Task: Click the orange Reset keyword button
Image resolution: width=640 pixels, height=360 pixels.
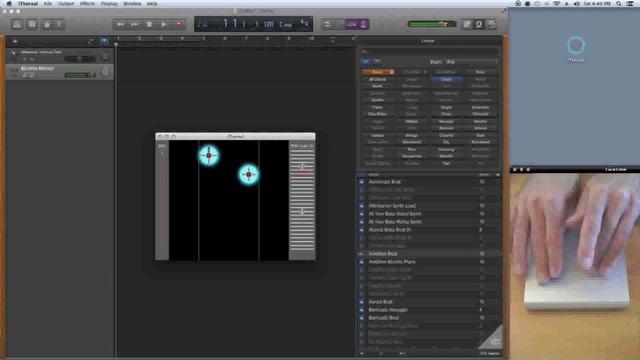Action: click(x=378, y=72)
